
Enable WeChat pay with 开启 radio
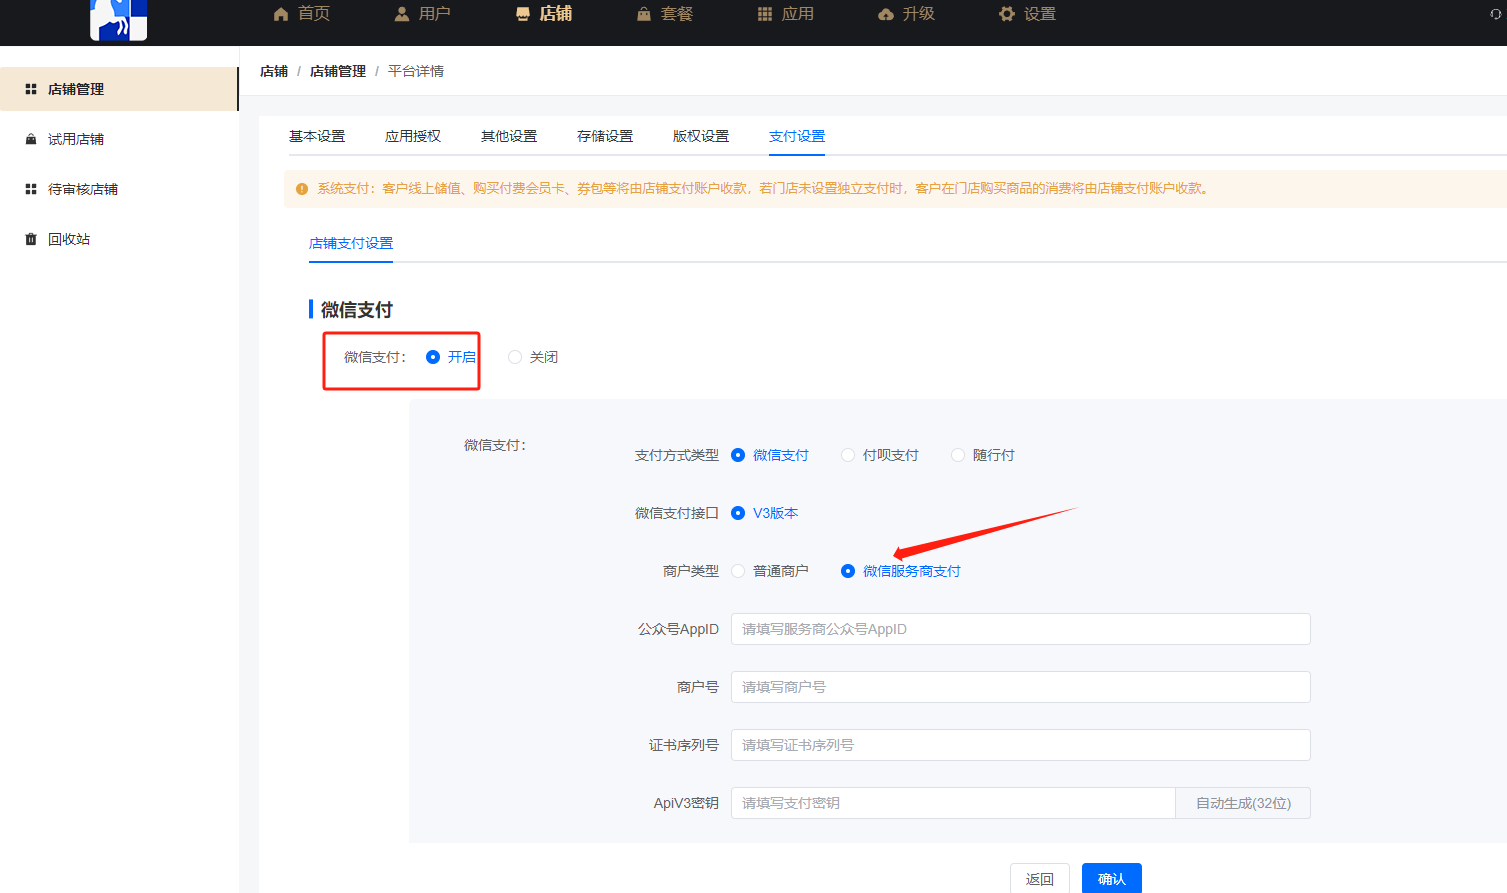pos(433,357)
